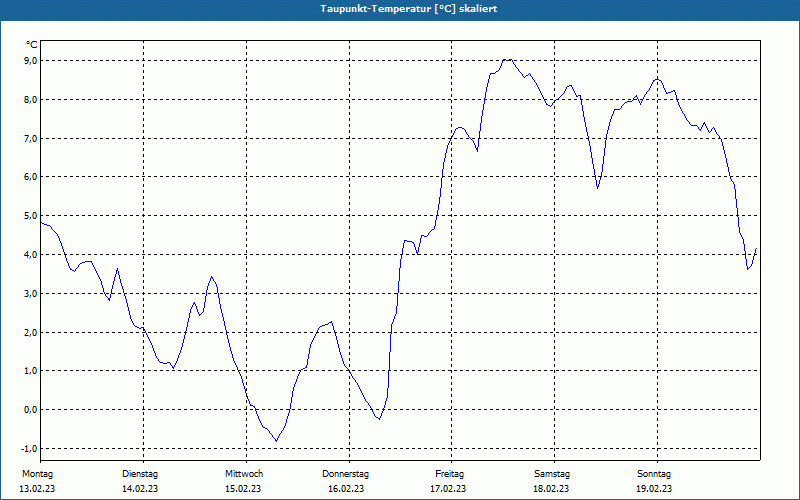Click the '13.02.23' date label
800x500 pixels.
[37, 489]
